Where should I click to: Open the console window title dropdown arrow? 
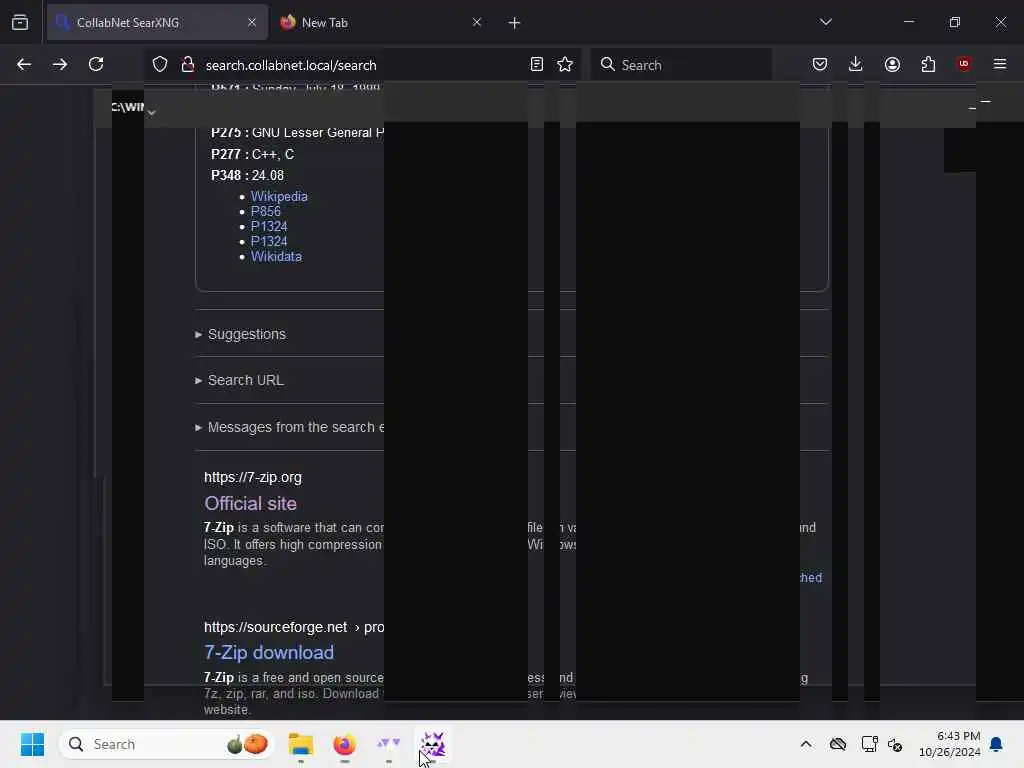pyautogui.click(x=152, y=112)
